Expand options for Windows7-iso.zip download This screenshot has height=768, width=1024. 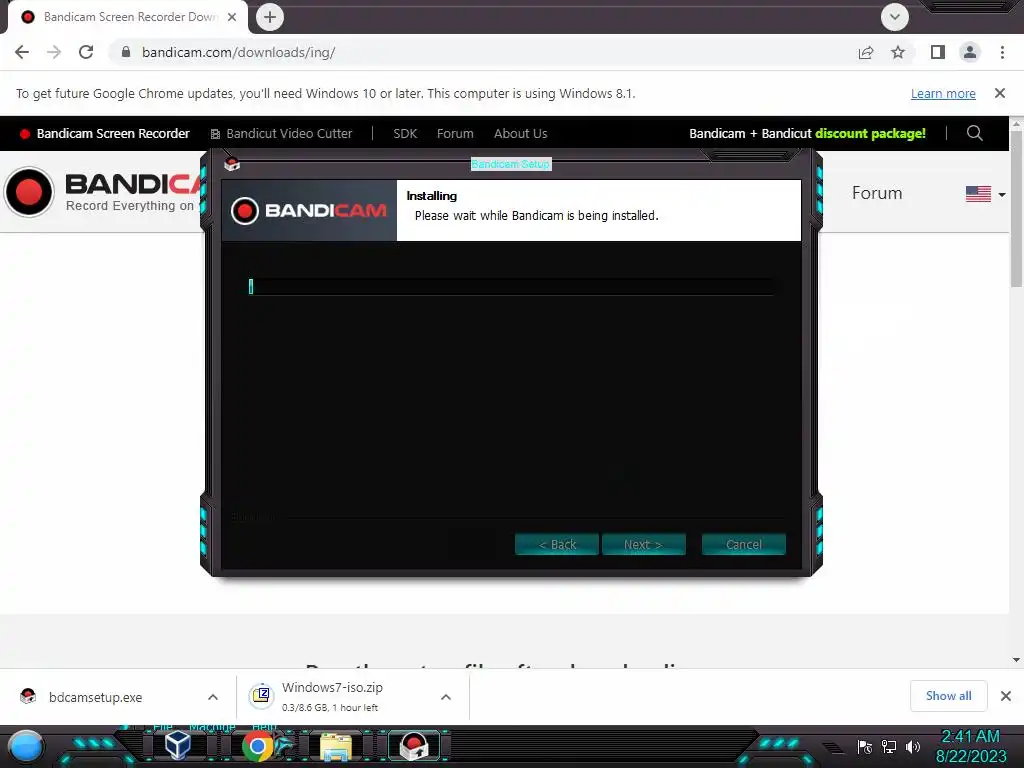446,697
